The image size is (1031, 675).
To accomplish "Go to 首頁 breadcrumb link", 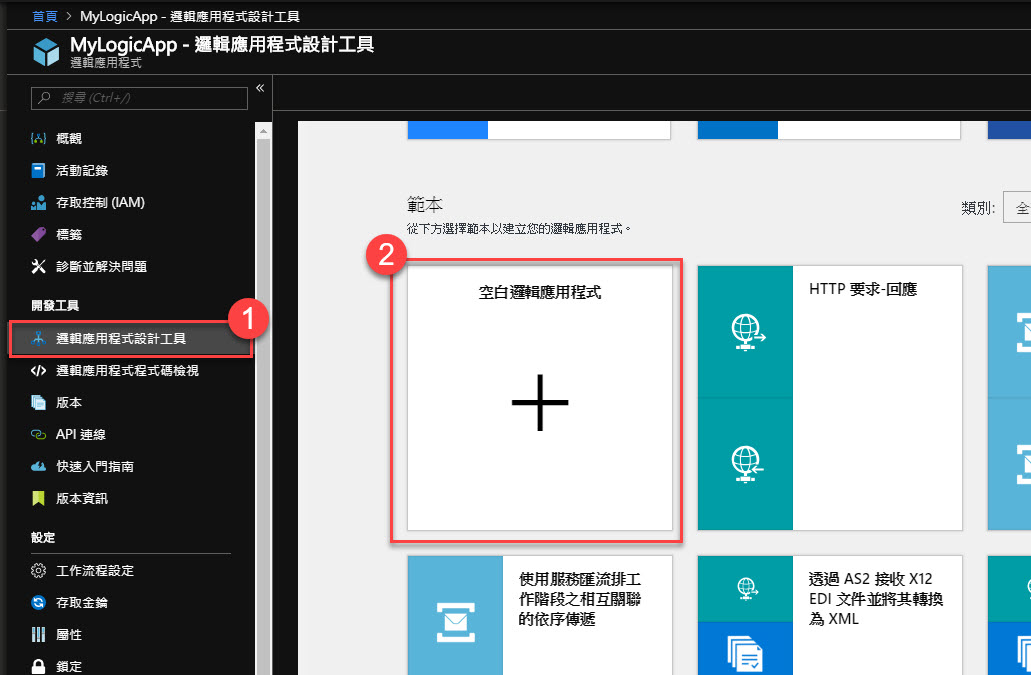I will [45, 16].
